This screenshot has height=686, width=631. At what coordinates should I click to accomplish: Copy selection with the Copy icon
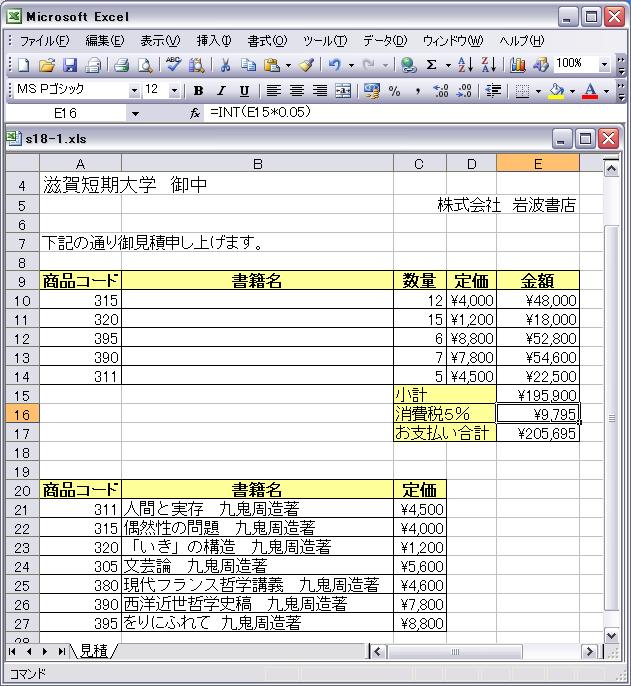pyautogui.click(x=249, y=66)
